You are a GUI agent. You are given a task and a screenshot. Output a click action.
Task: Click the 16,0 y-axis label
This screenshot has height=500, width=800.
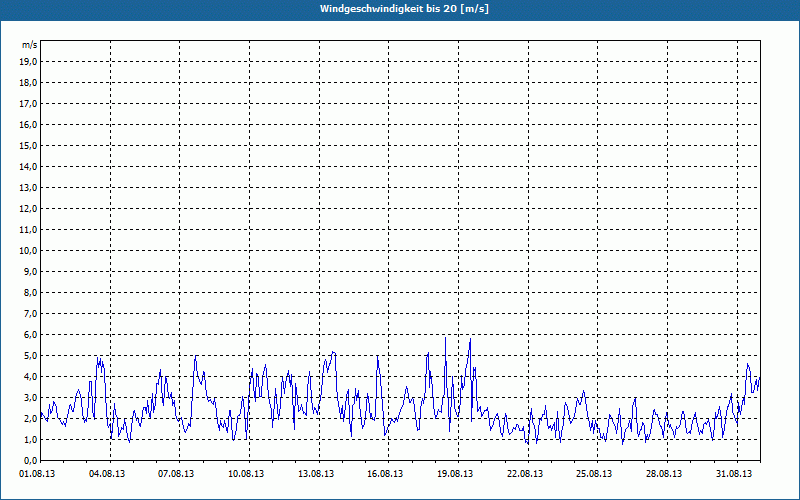tap(28, 124)
